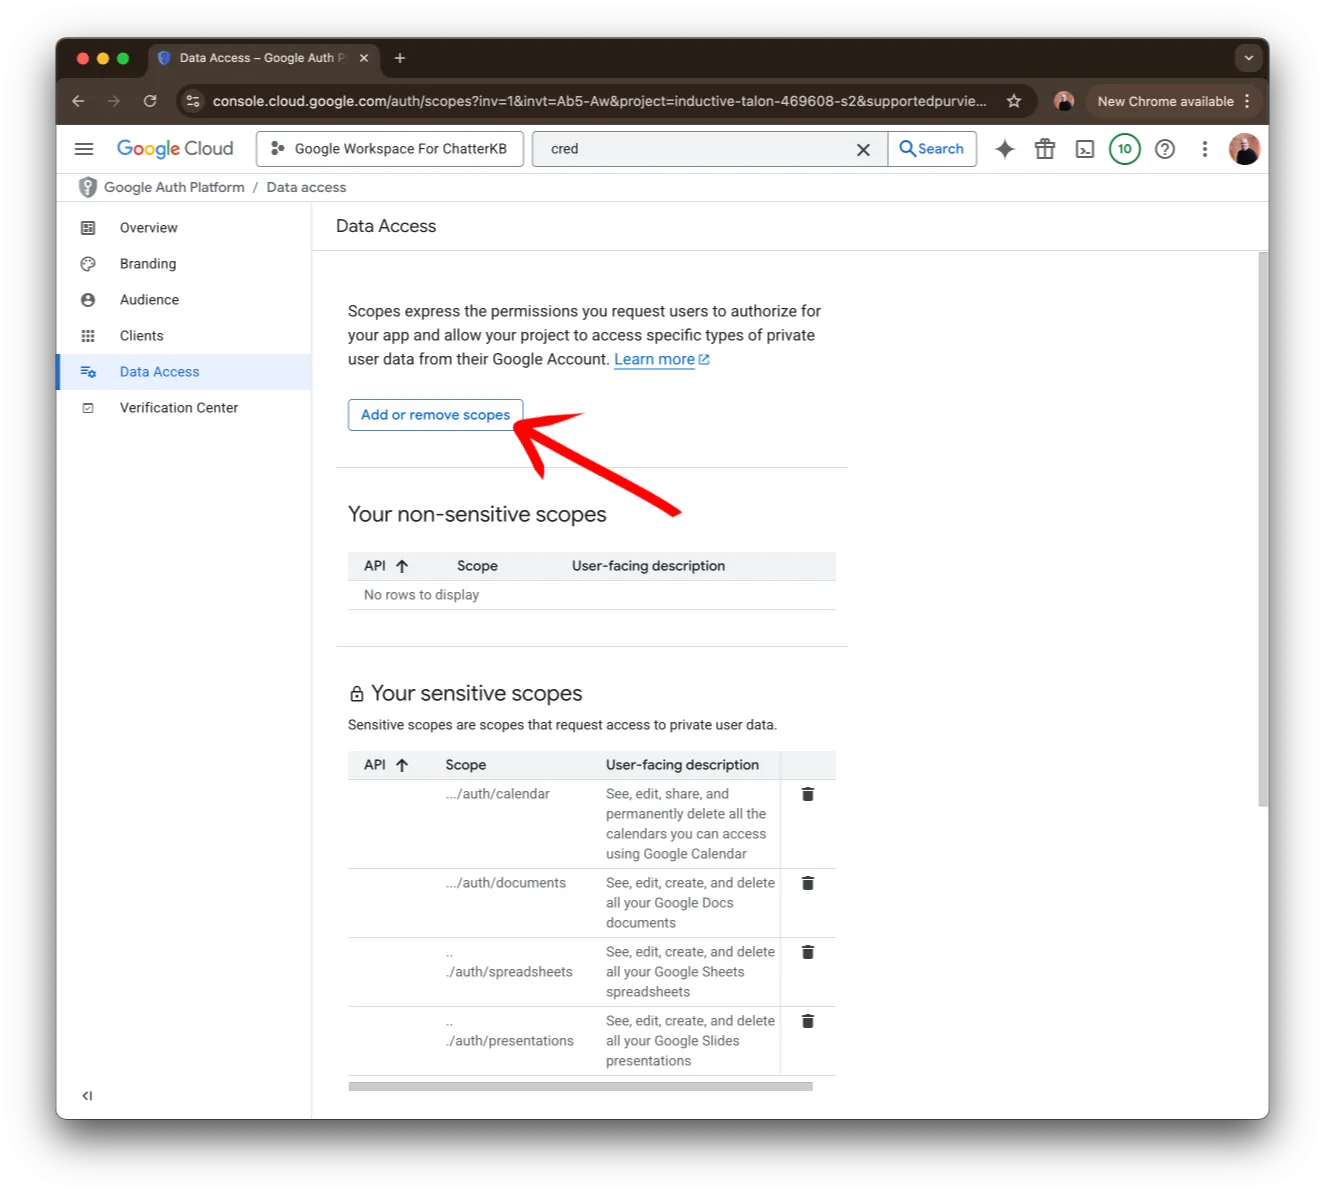Open the three-dot settings menu in console header

pyautogui.click(x=1205, y=149)
